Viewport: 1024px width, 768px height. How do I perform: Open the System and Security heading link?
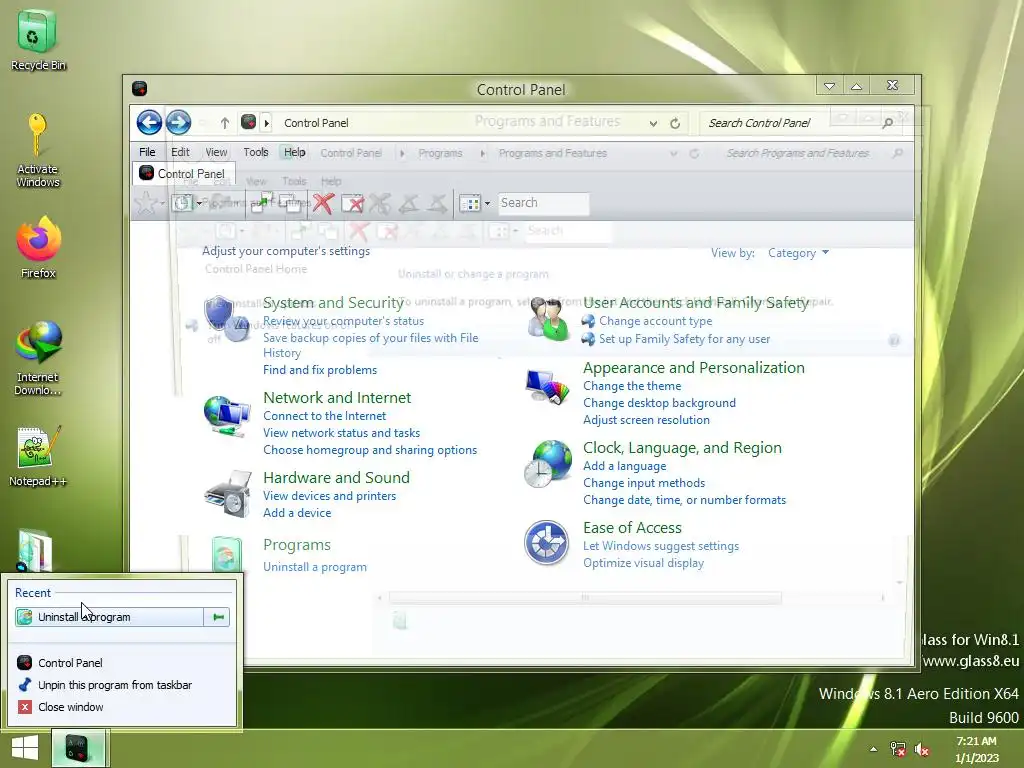click(334, 302)
